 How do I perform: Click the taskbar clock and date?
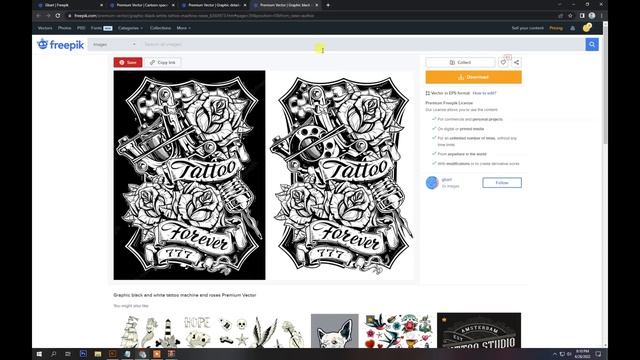[582, 354]
